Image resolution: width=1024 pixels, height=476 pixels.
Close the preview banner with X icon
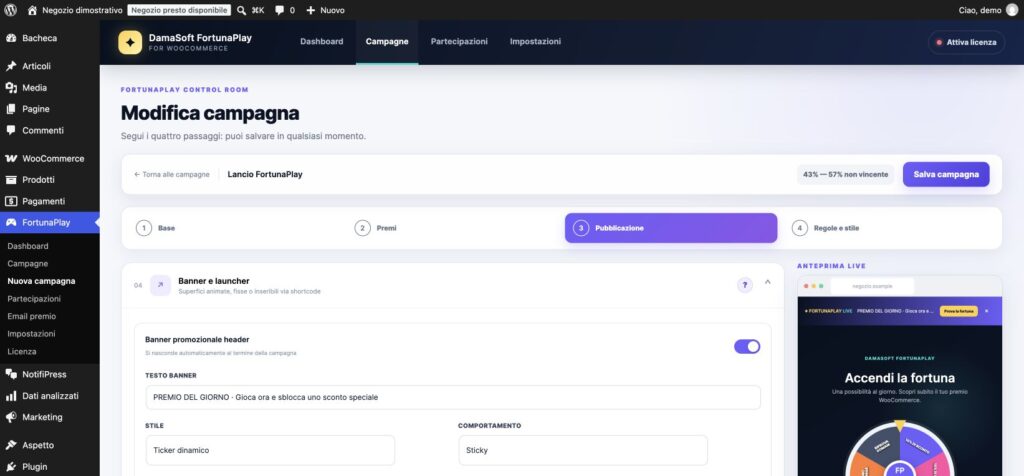[x=986, y=311]
